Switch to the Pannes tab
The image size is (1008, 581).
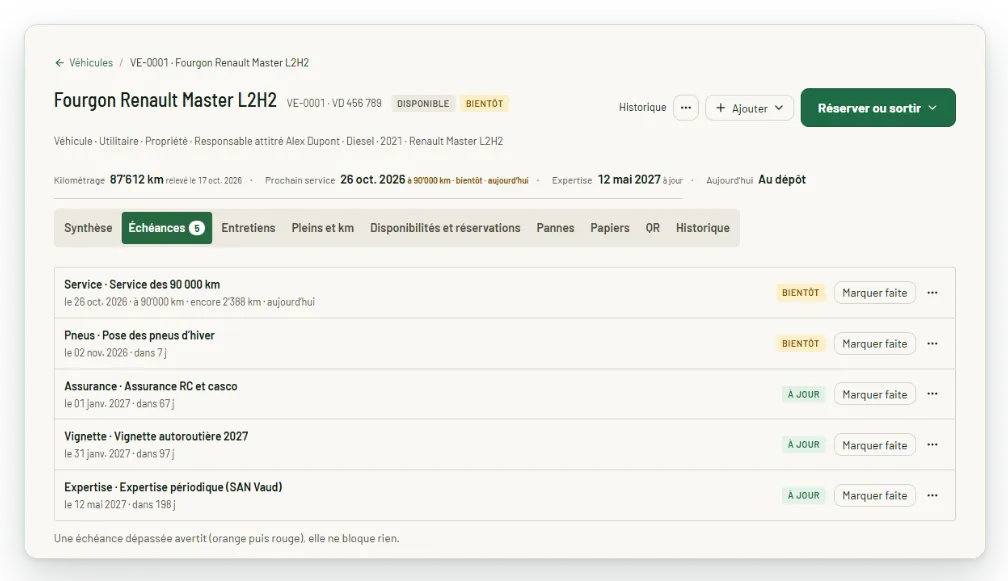coord(555,228)
